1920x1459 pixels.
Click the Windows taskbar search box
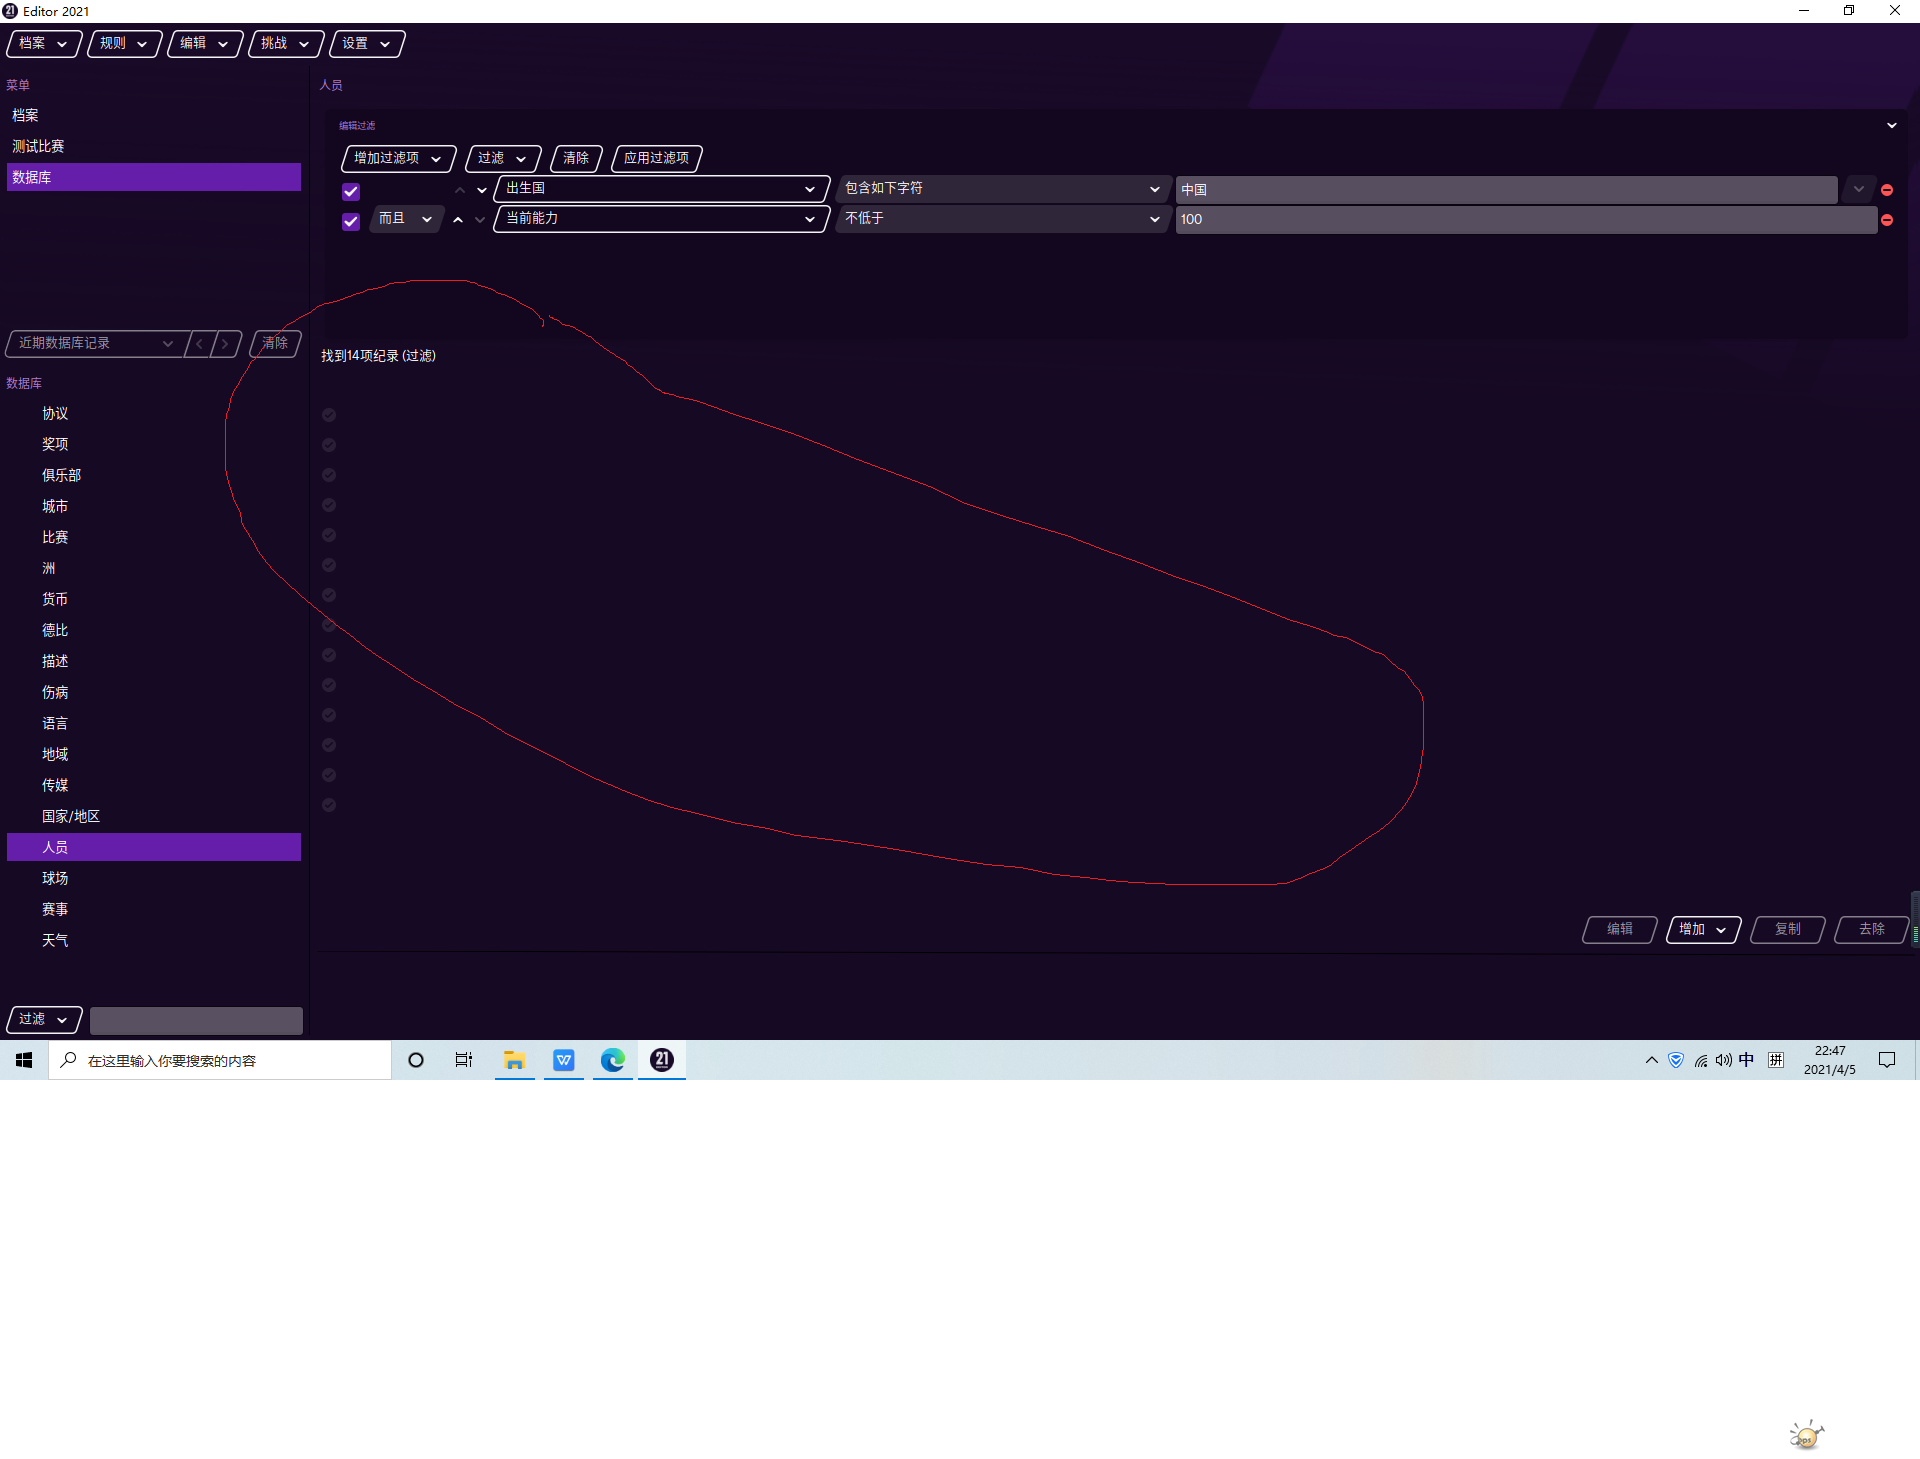point(220,1060)
